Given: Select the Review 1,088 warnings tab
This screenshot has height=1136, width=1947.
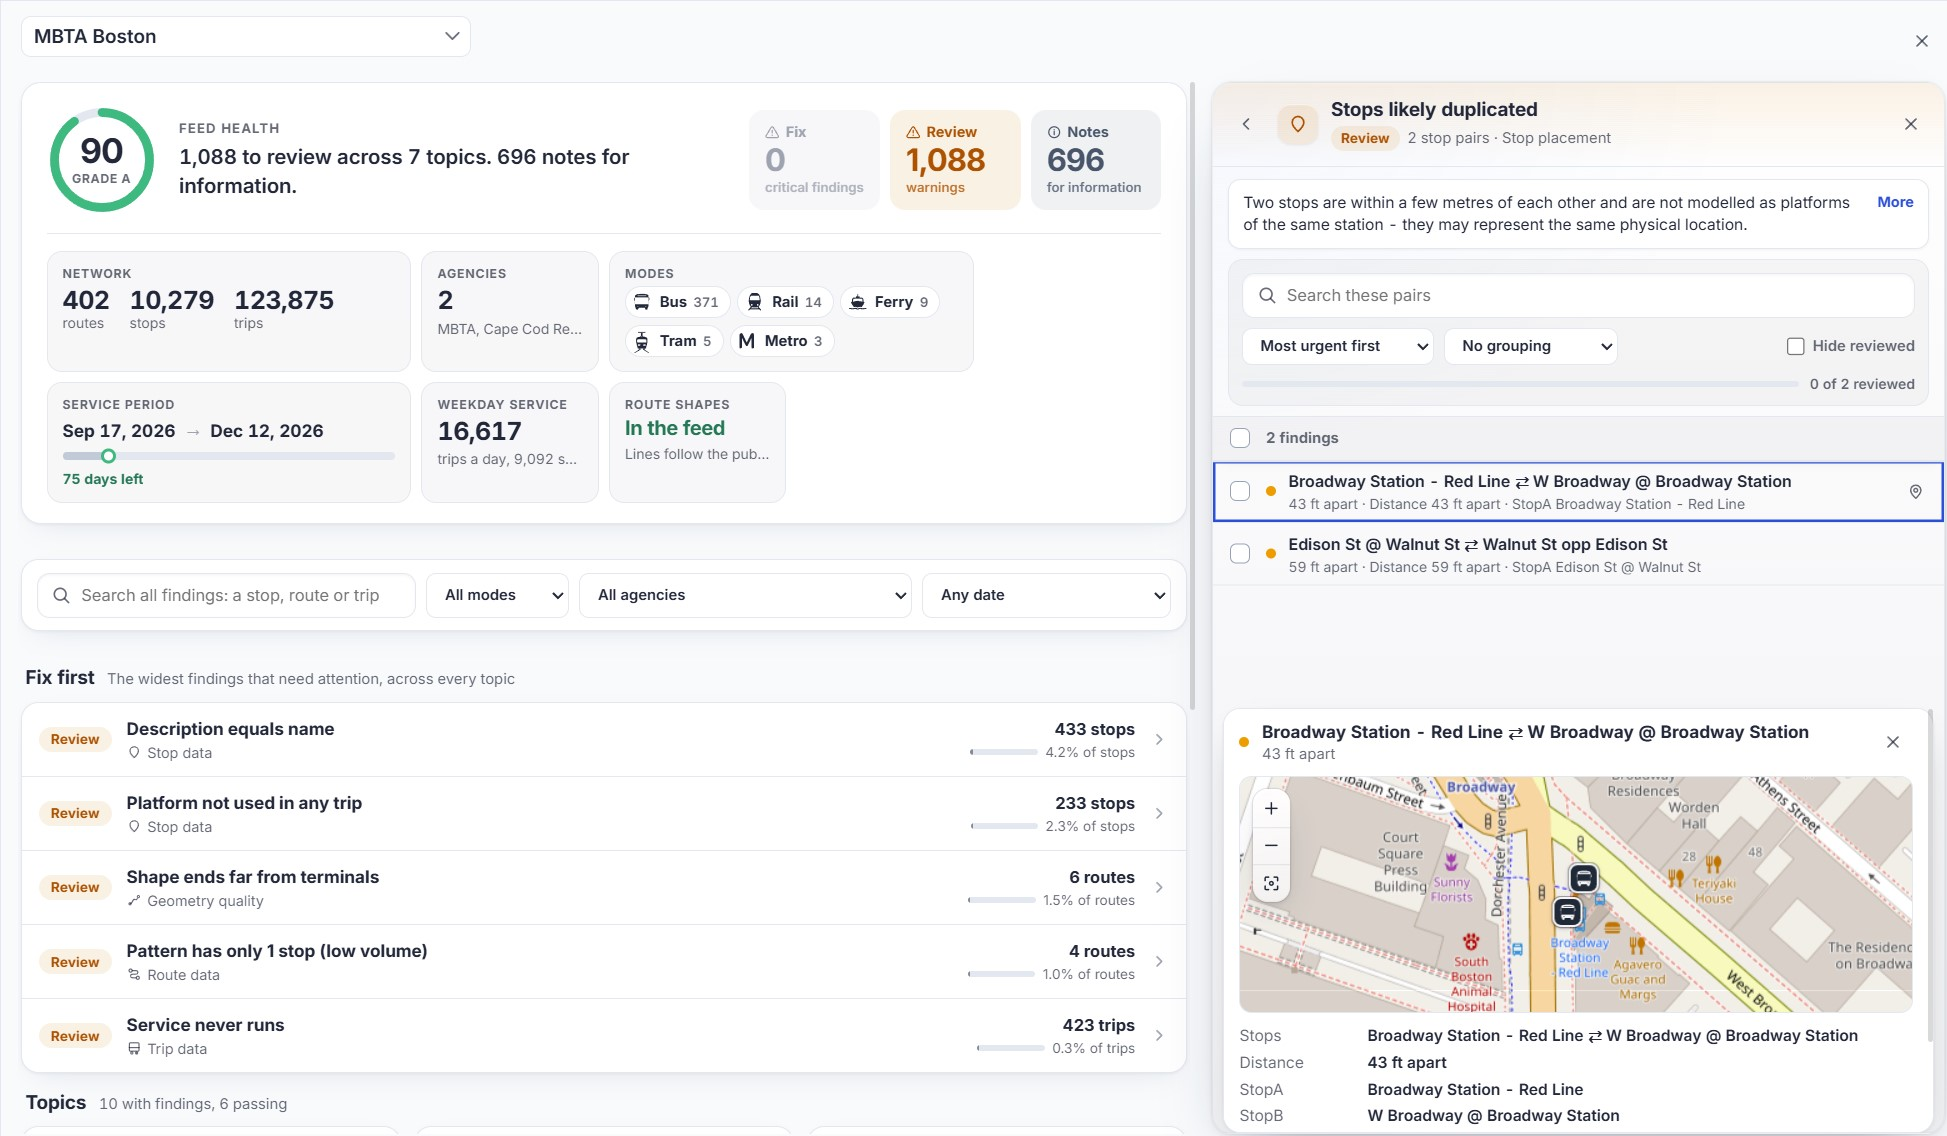Looking at the screenshot, I should (x=955, y=160).
